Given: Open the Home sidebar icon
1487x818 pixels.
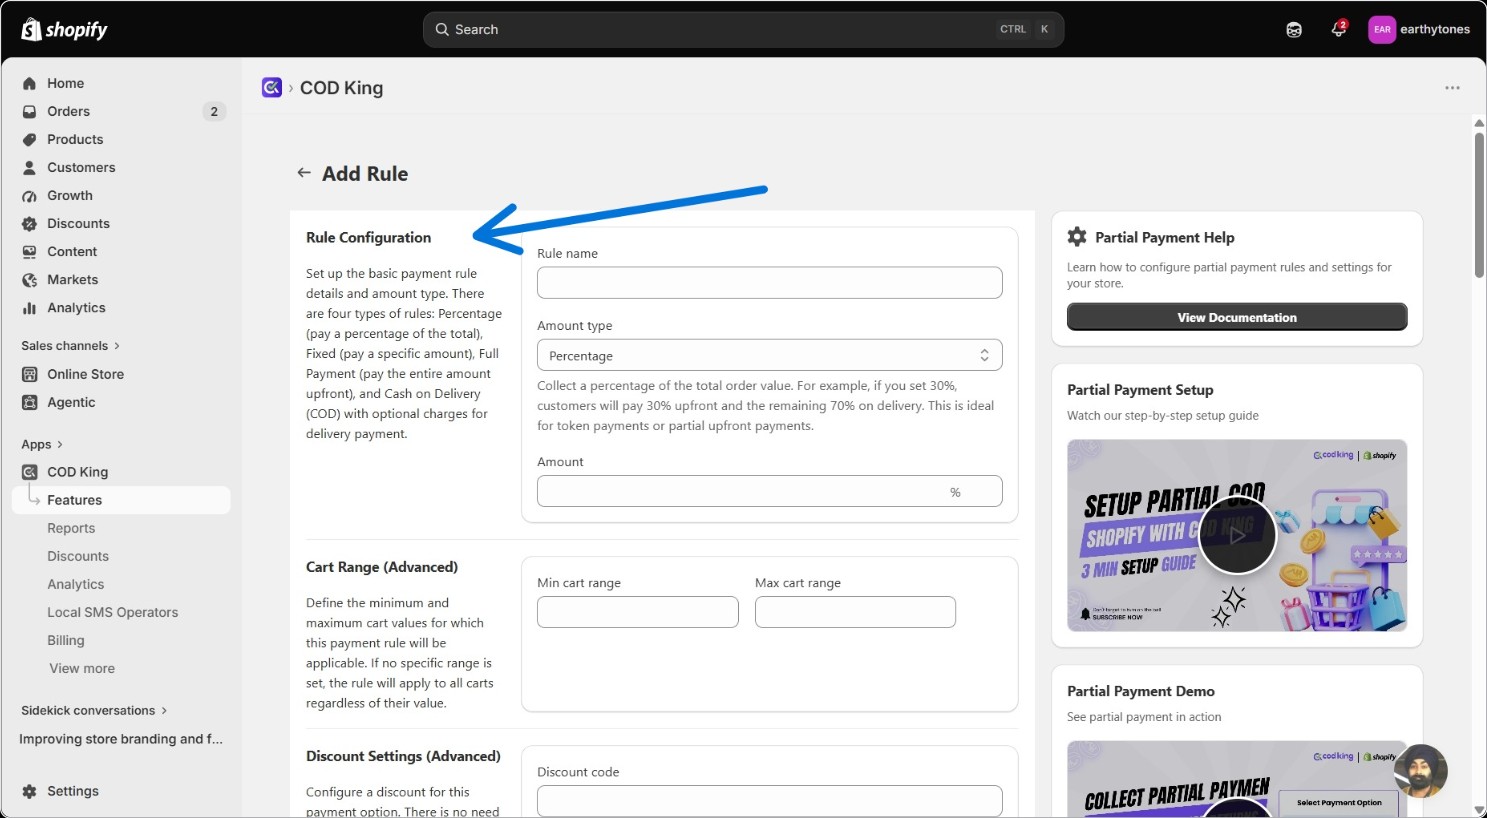Looking at the screenshot, I should (x=29, y=83).
